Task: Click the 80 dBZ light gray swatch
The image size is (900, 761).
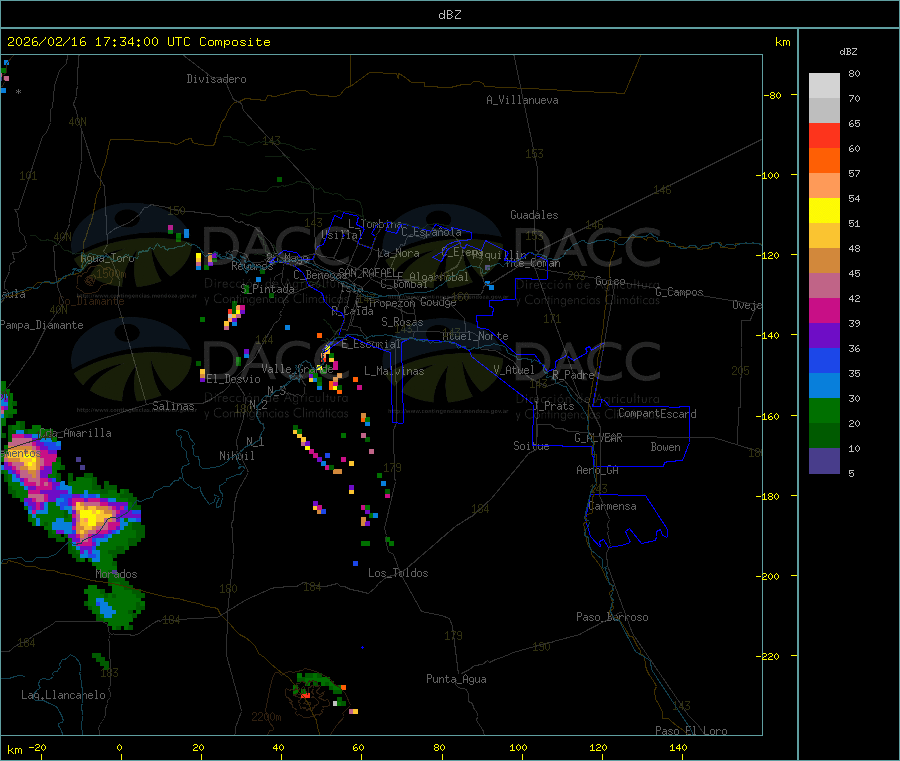Action: [824, 86]
